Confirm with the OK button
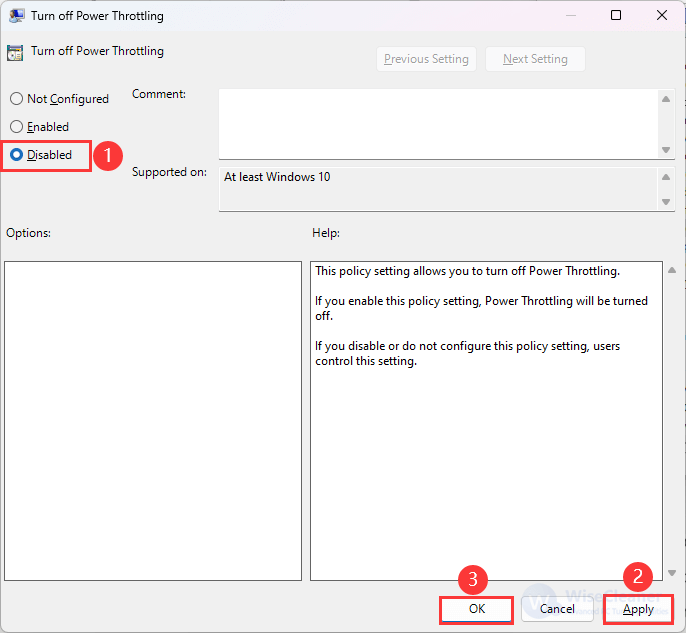This screenshot has height=633, width=686. tap(476, 609)
